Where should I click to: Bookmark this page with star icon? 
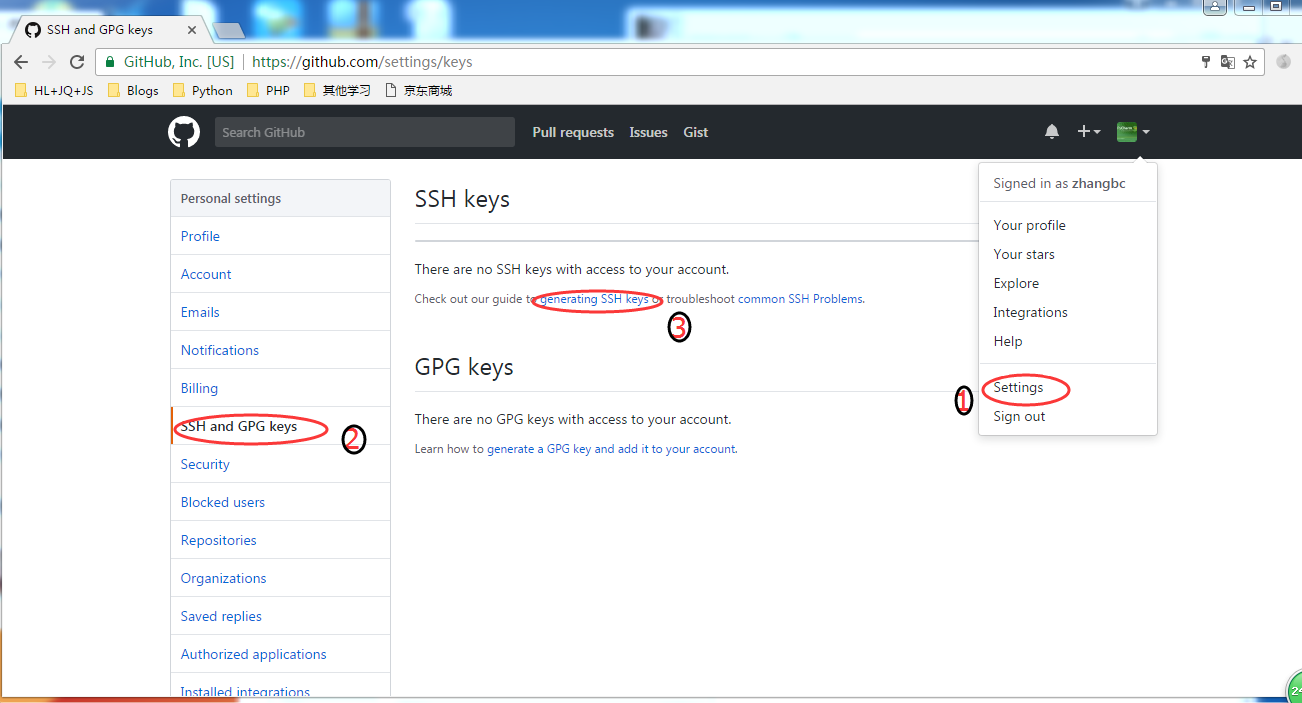coord(1250,62)
